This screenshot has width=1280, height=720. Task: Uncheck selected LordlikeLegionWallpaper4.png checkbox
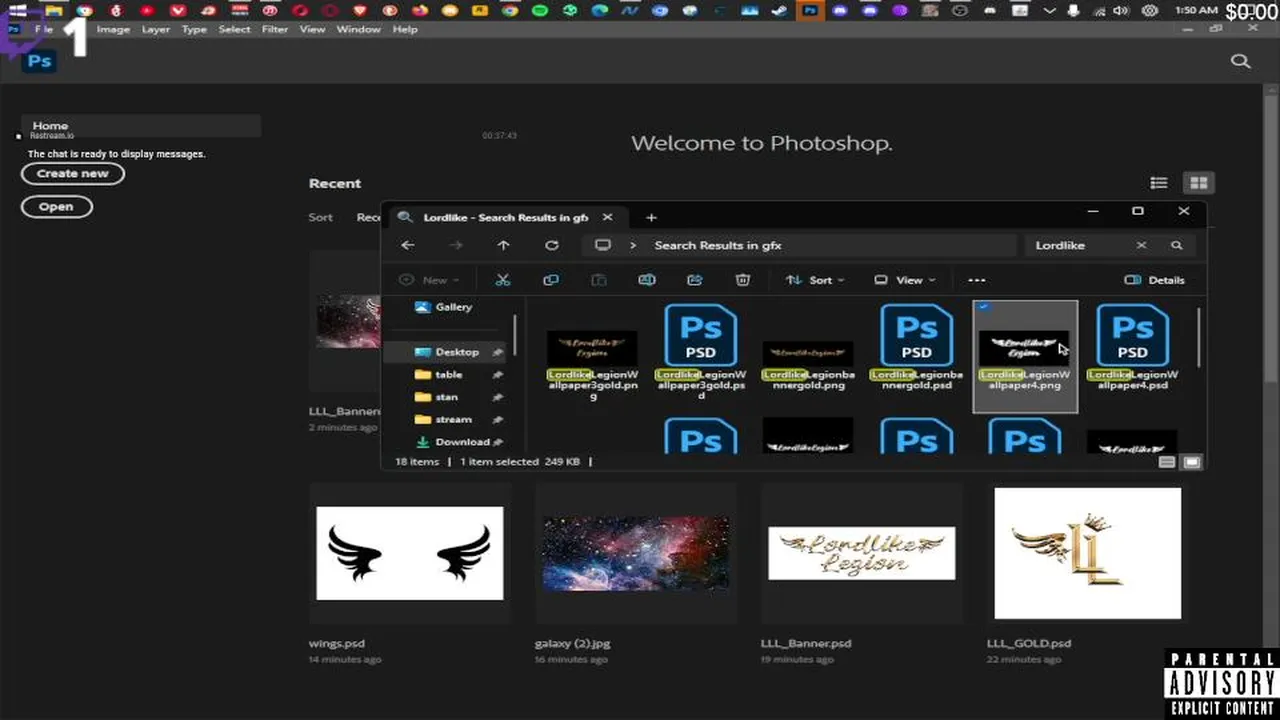click(x=984, y=307)
